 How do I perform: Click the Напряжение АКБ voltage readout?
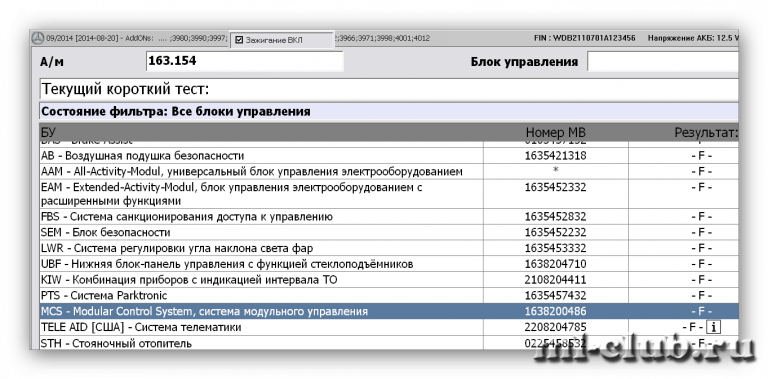pos(693,38)
